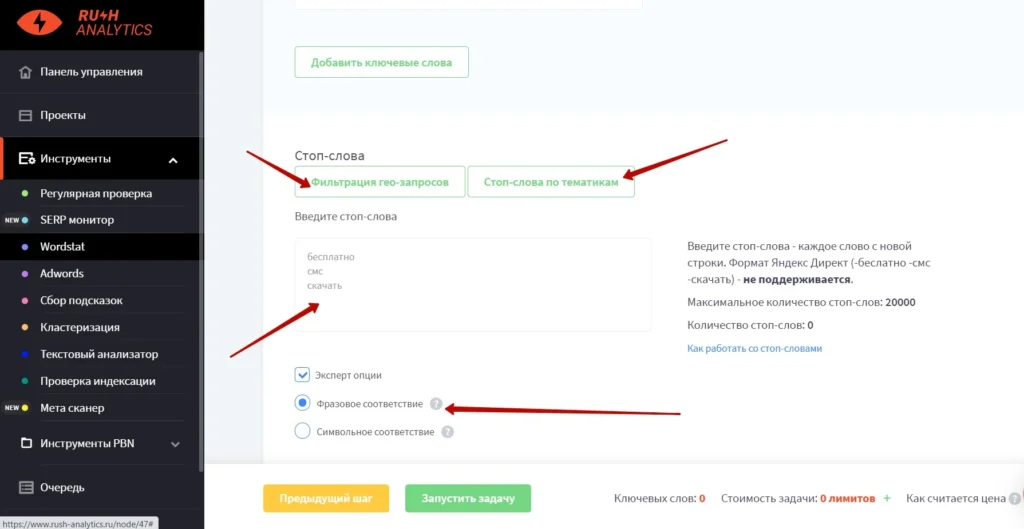Click help icon next to Символьное соответствие
The width and height of the screenshot is (1024, 529).
click(x=447, y=432)
